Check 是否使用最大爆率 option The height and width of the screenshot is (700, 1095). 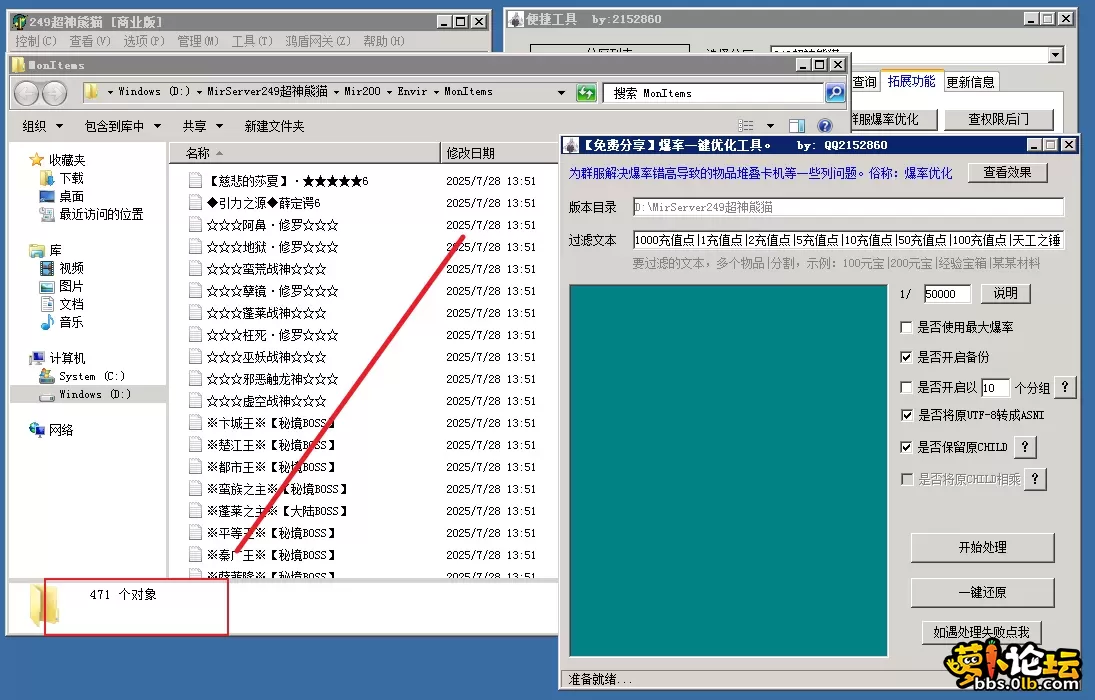pos(906,327)
